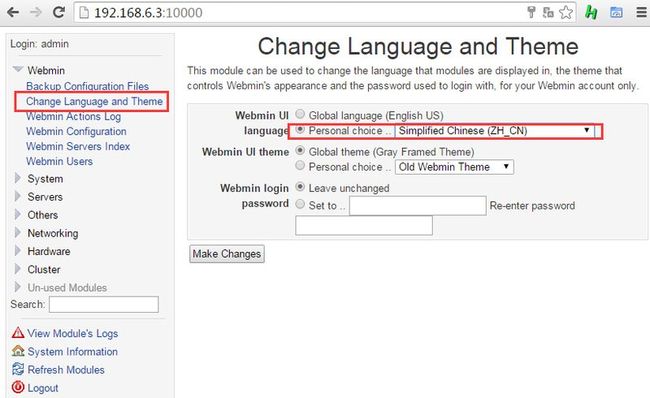The height and width of the screenshot is (398, 650).
Task: Select Global theme (Gray Framed Theme) radio
Action: (300, 150)
